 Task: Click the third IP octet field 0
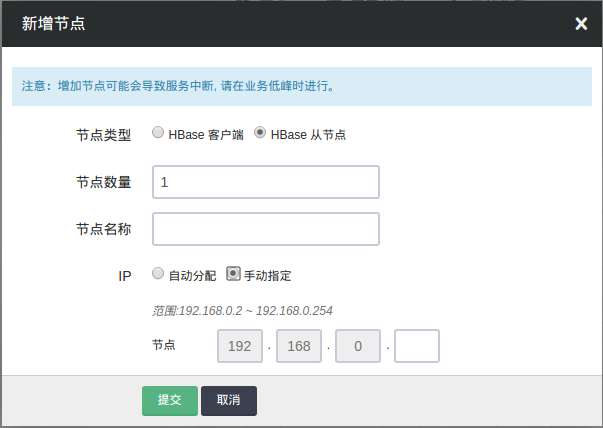click(357, 345)
